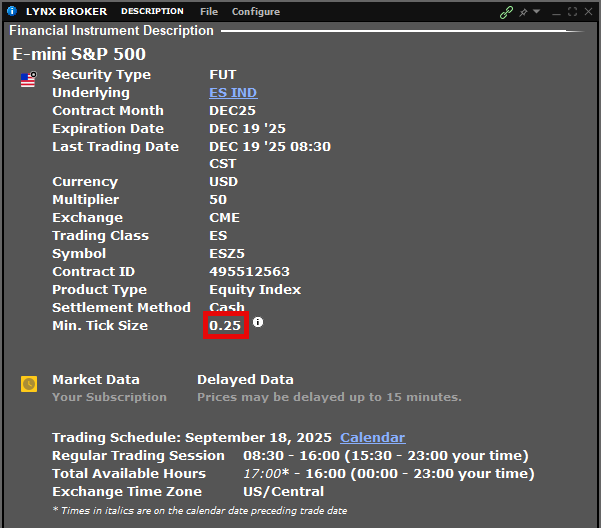Open the dropdown arrow beside the pin
Viewport: 601px width, 528px height.
(x=537, y=12)
